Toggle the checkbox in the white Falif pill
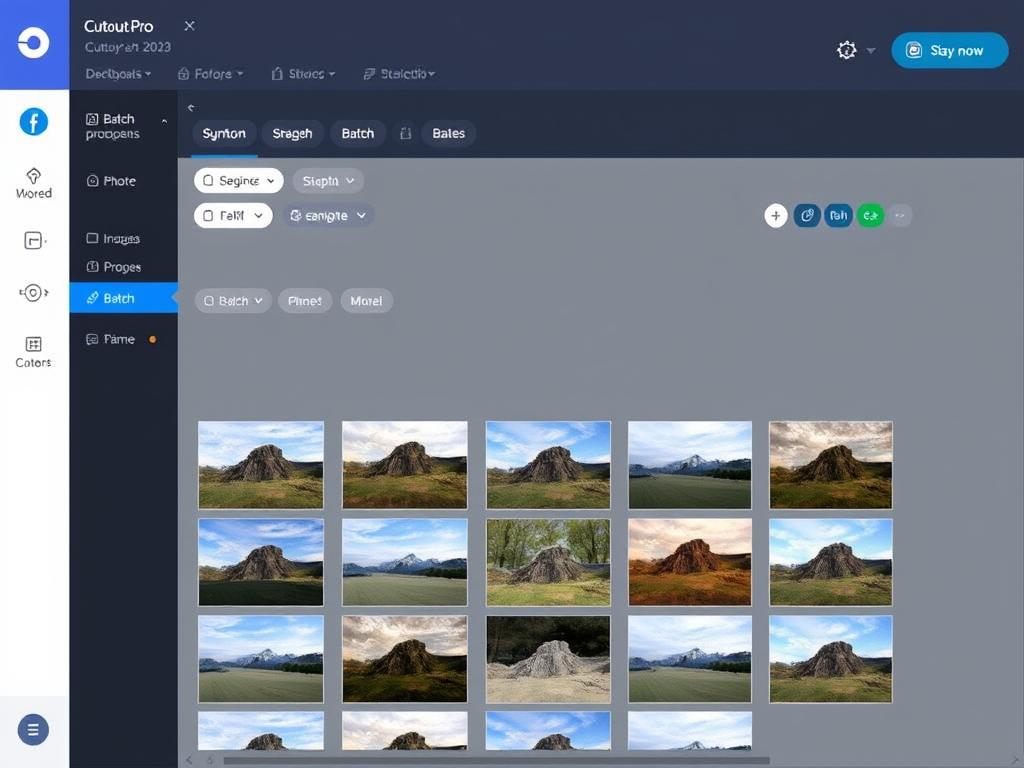Image resolution: width=1024 pixels, height=768 pixels. coord(209,215)
